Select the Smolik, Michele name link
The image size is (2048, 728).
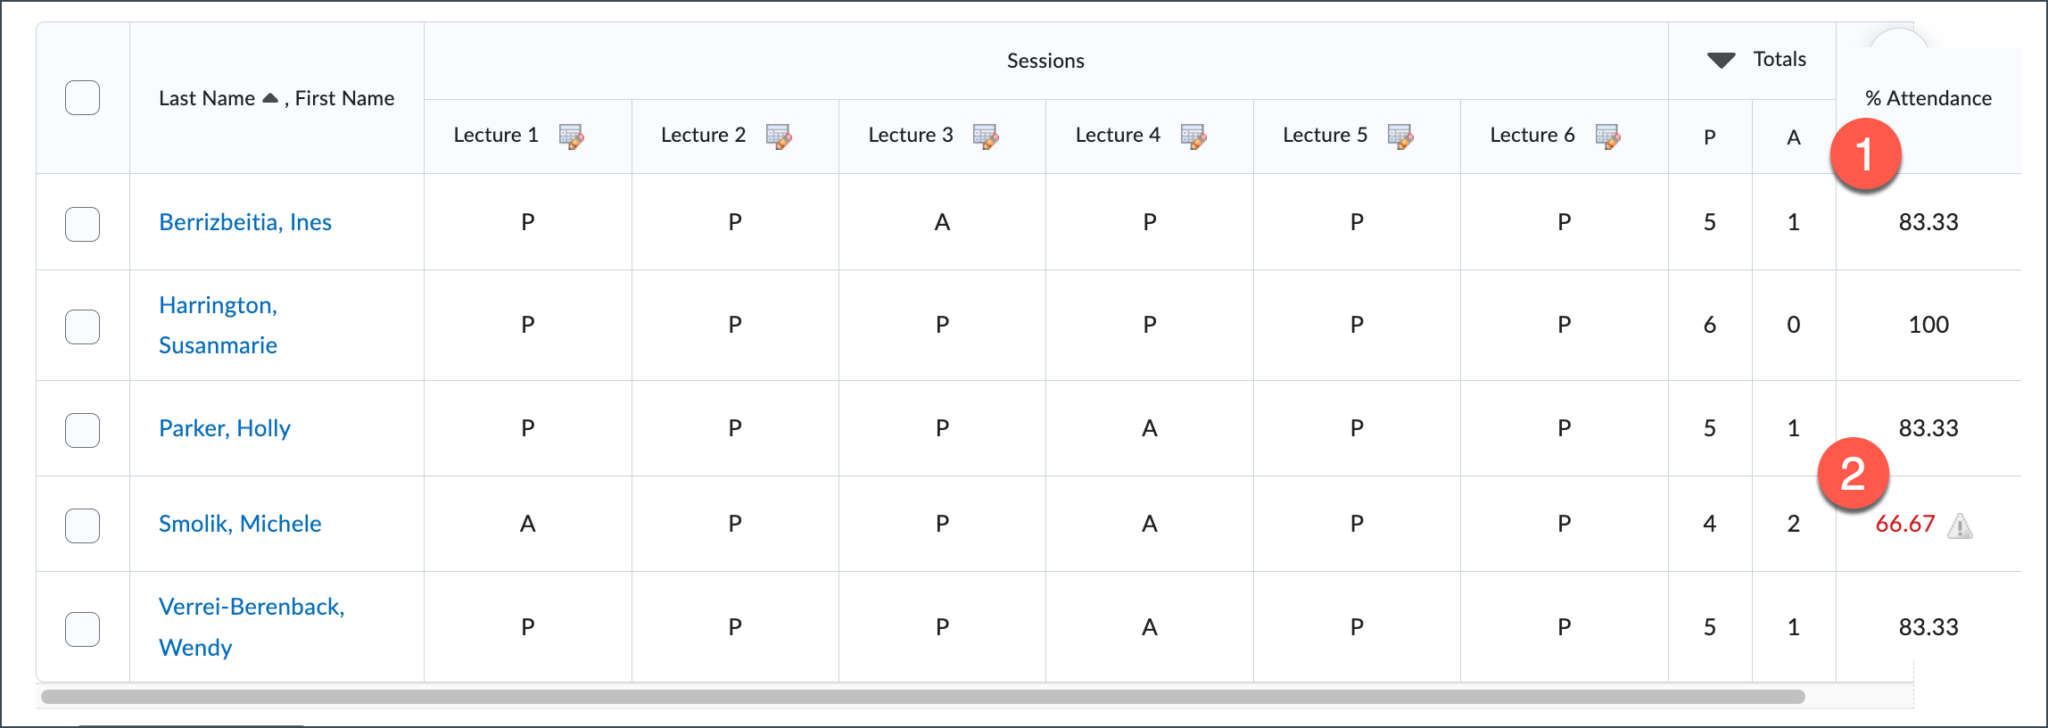coord(240,523)
